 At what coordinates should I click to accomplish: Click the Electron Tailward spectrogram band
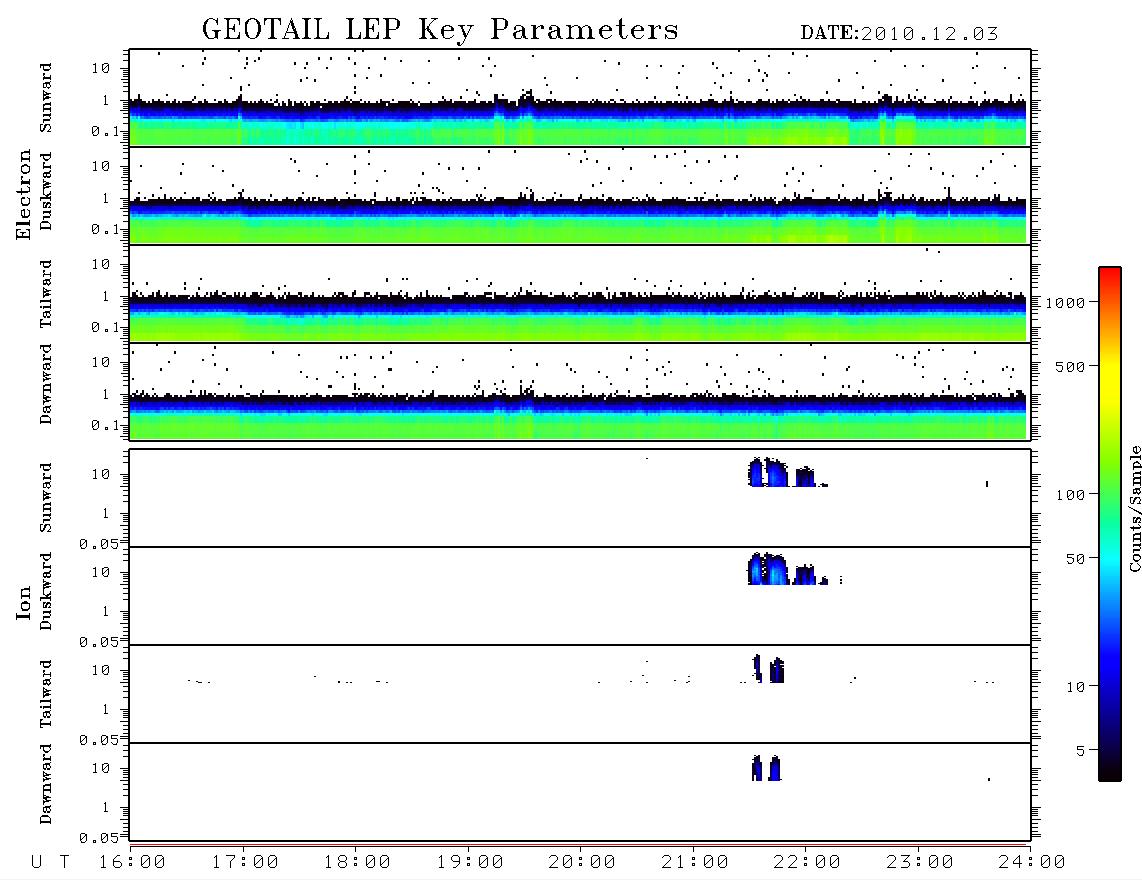click(x=578, y=317)
